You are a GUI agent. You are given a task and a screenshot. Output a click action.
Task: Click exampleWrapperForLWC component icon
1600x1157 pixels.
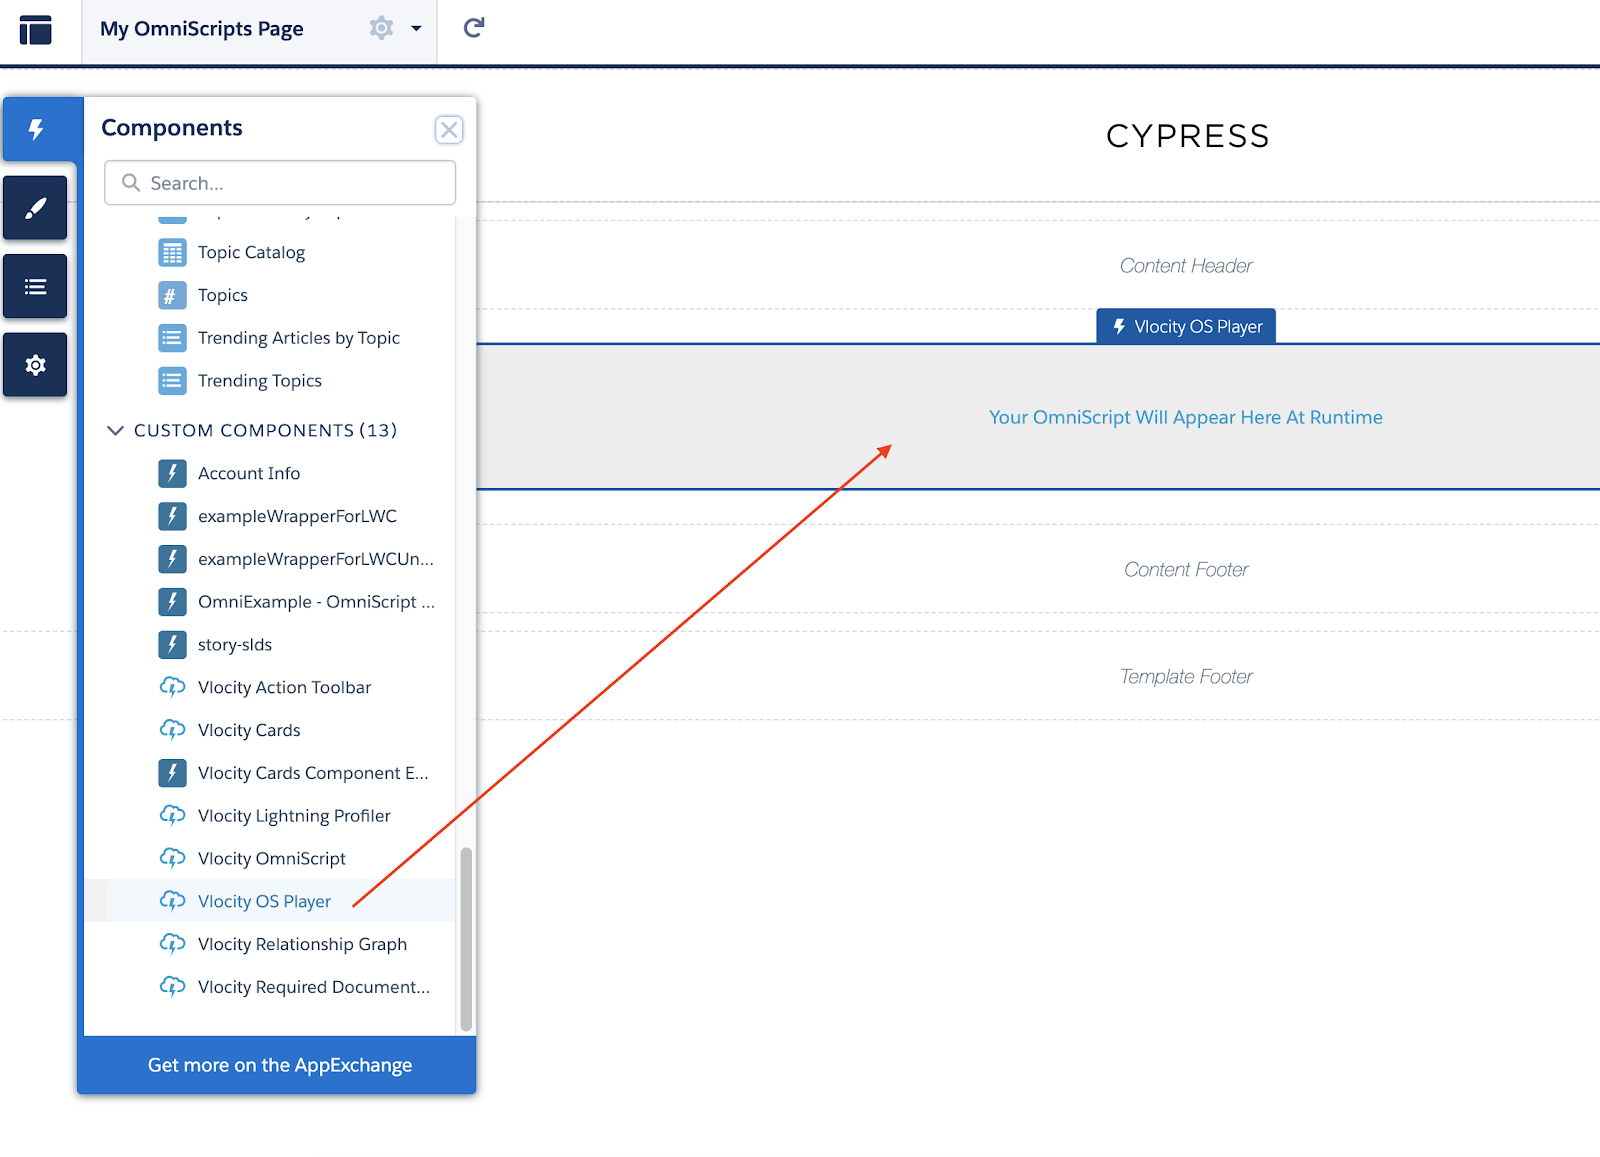point(172,516)
